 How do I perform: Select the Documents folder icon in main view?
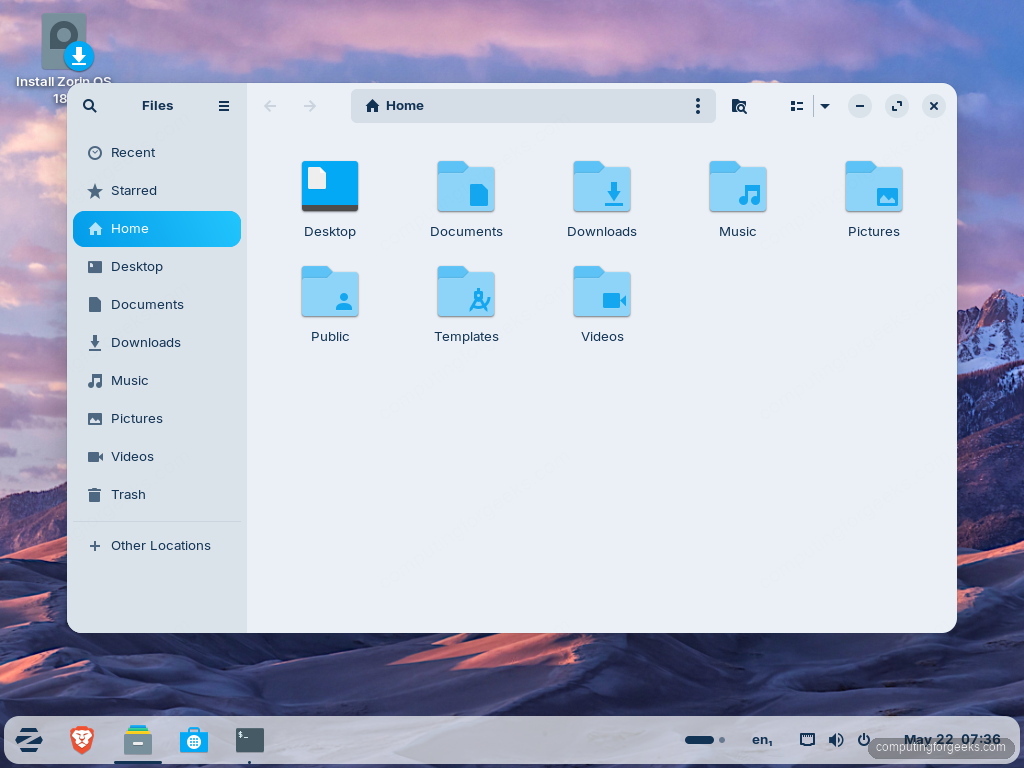pyautogui.click(x=466, y=186)
